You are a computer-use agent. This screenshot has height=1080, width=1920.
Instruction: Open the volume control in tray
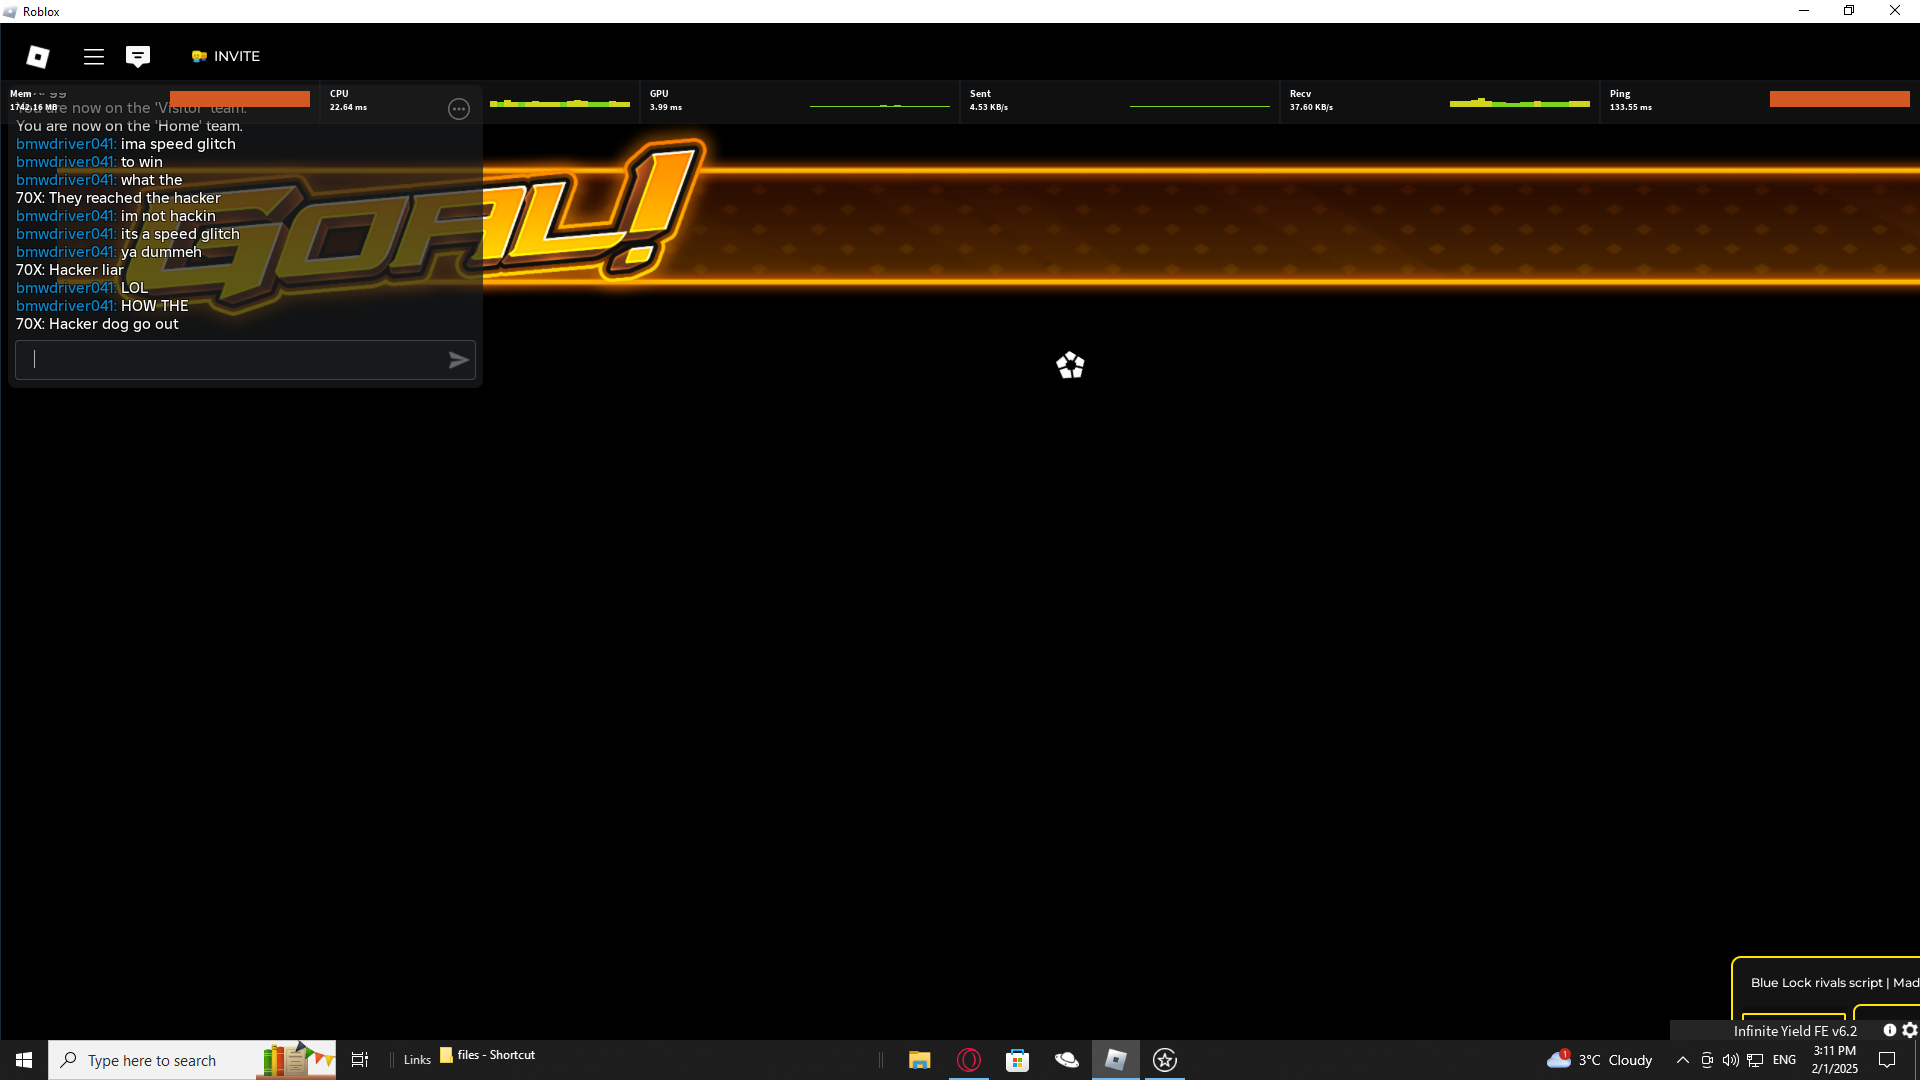click(x=1730, y=1060)
